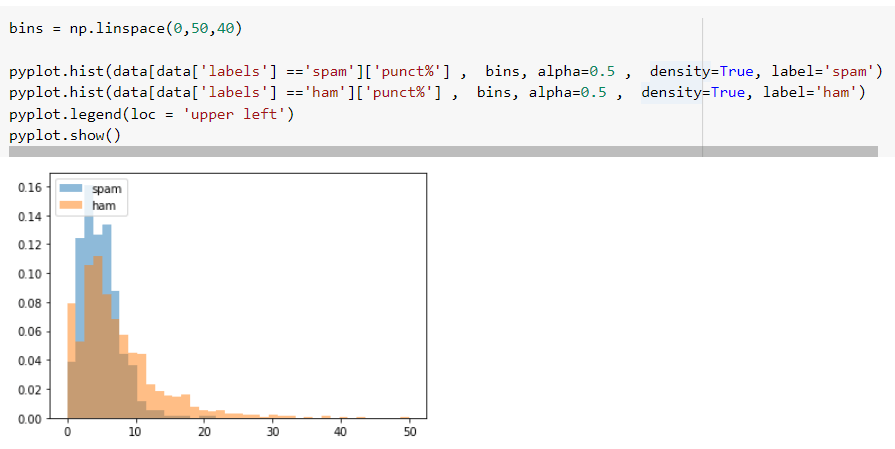Click the x-axis tick label 50

[x=409, y=432]
